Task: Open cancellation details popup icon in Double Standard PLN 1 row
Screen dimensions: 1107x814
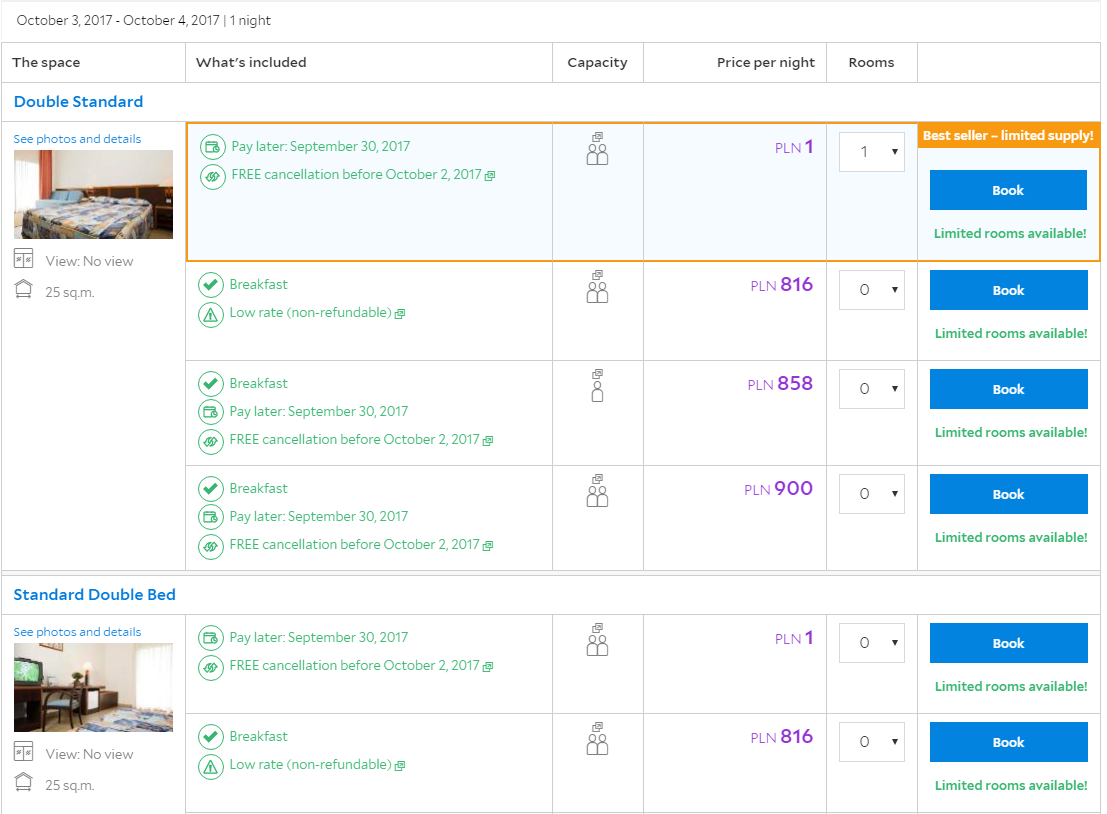Action: (x=490, y=175)
